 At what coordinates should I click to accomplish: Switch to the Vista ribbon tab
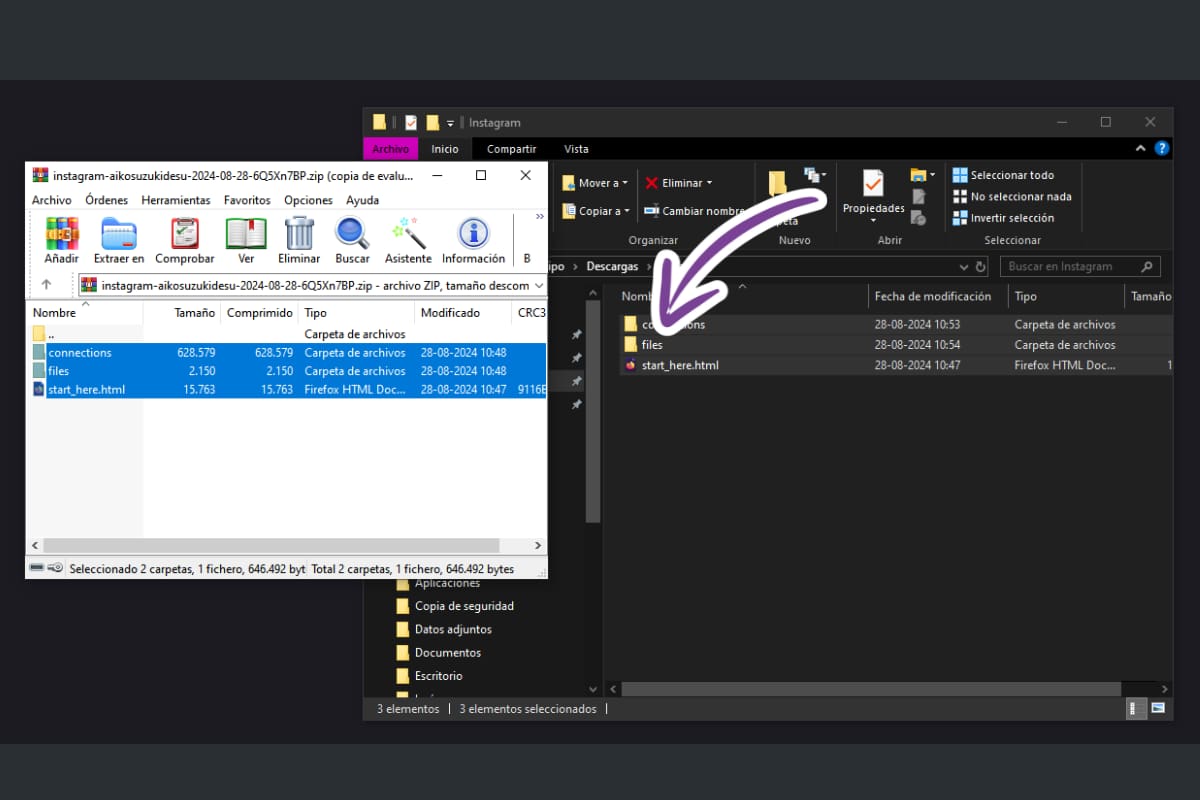(x=576, y=149)
